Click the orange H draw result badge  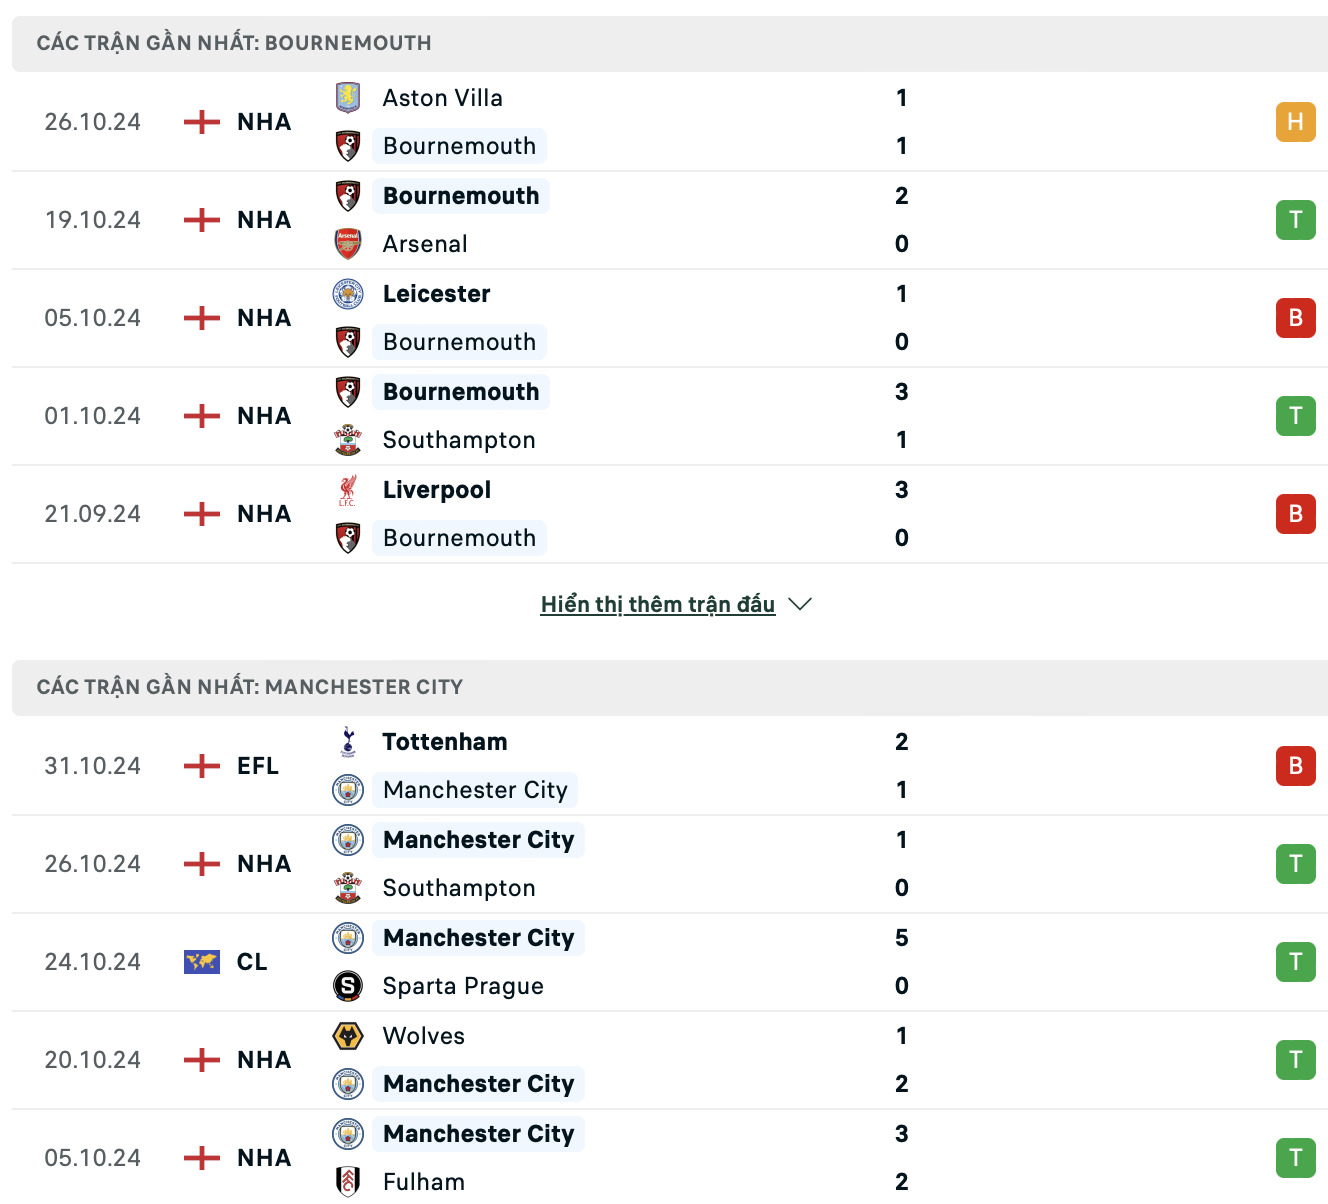pos(1295,122)
